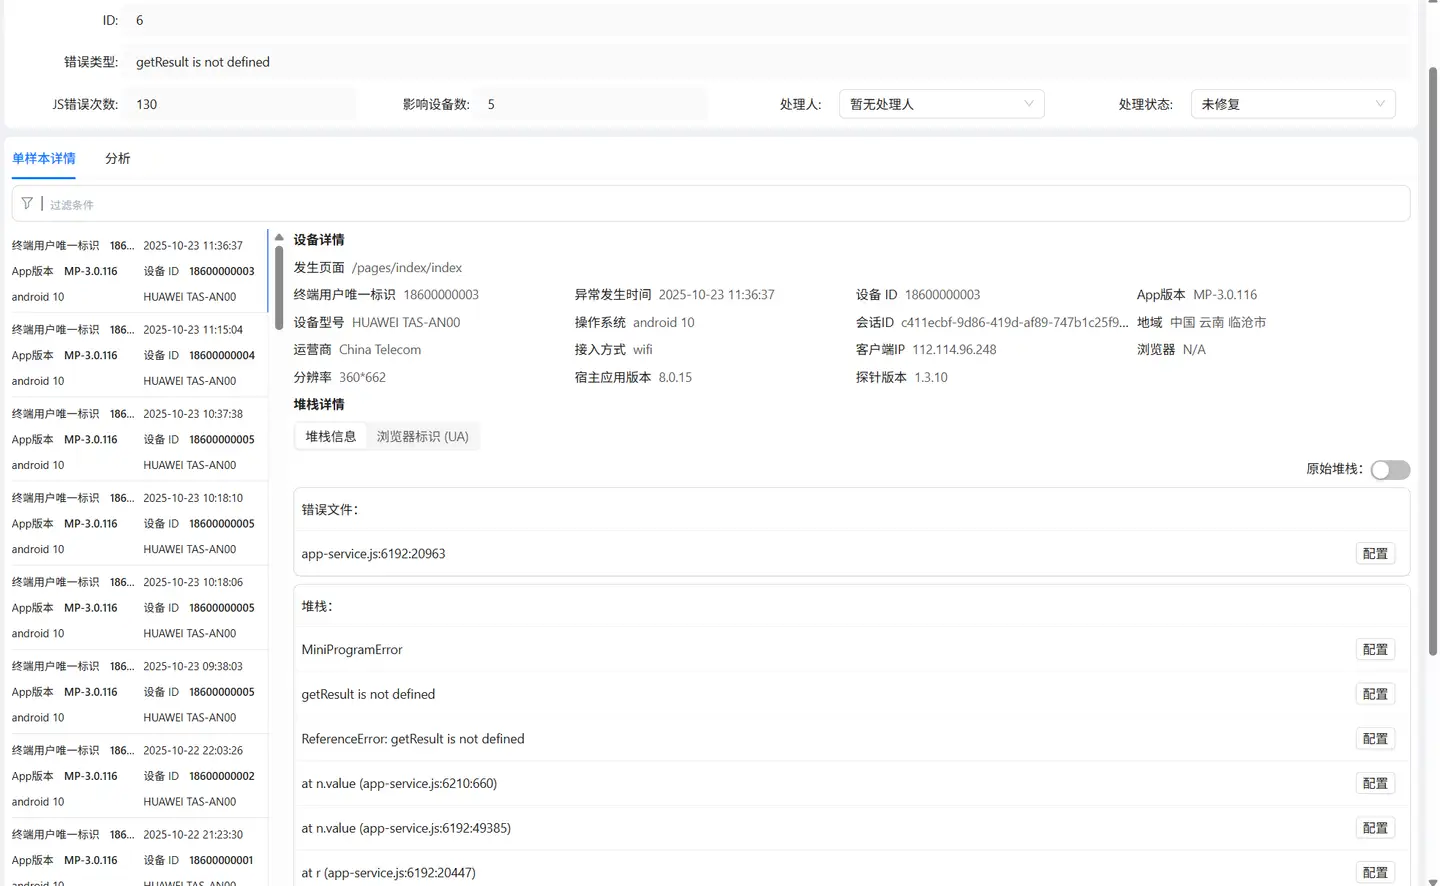Select the 单样本详情 tab

click(x=44, y=158)
